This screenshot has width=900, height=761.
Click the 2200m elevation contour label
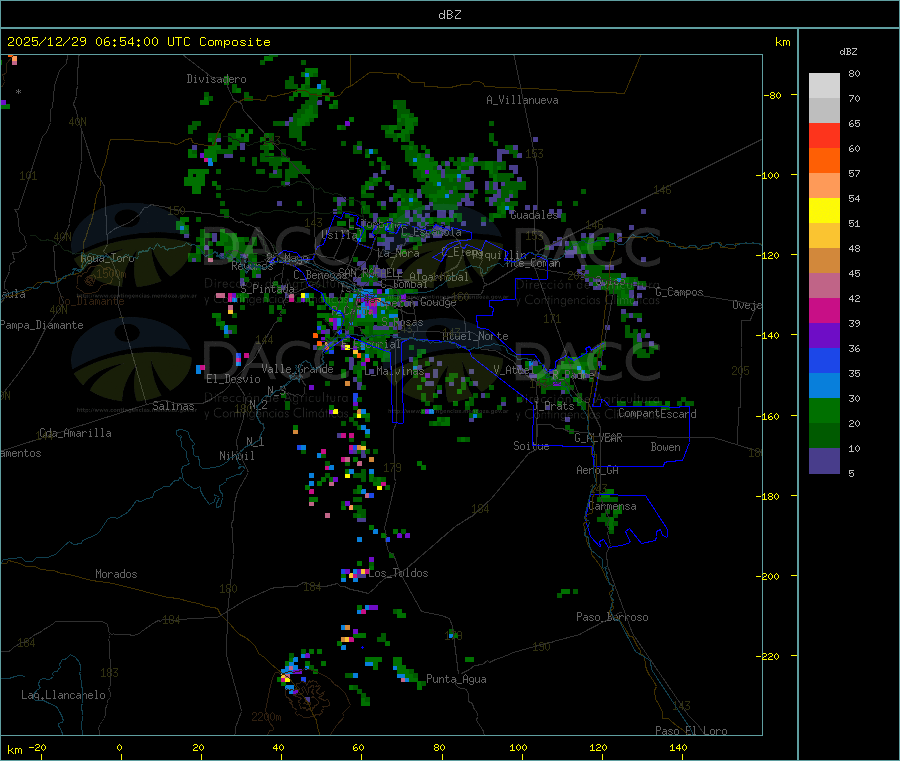pyautogui.click(x=266, y=717)
